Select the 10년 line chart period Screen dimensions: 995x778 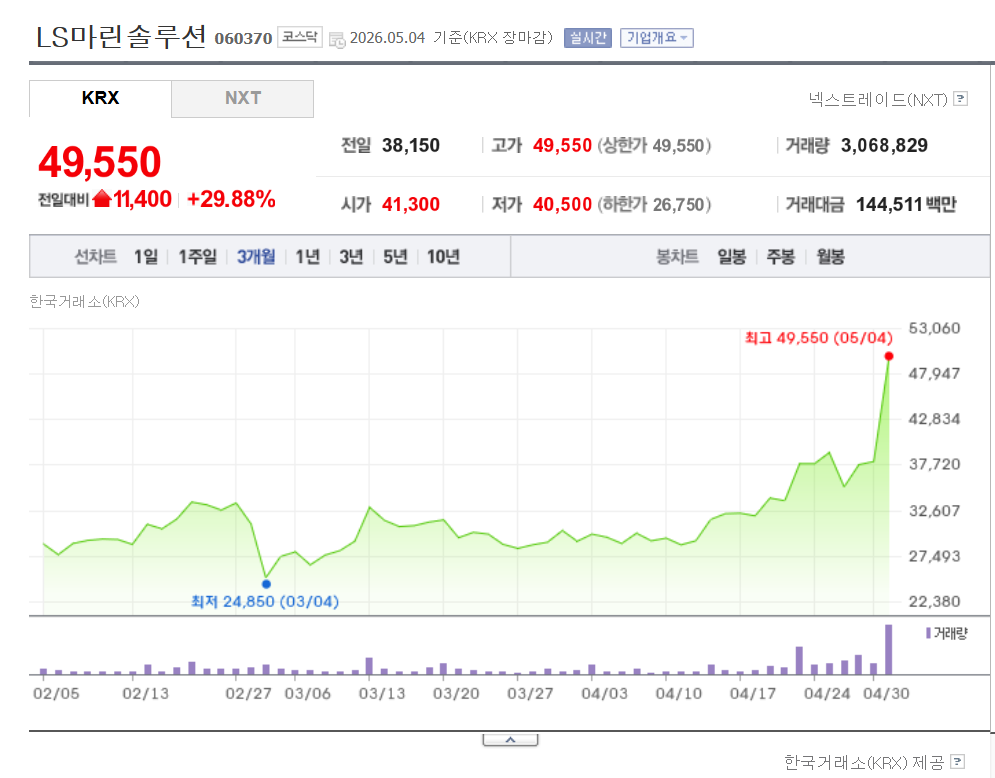443,257
